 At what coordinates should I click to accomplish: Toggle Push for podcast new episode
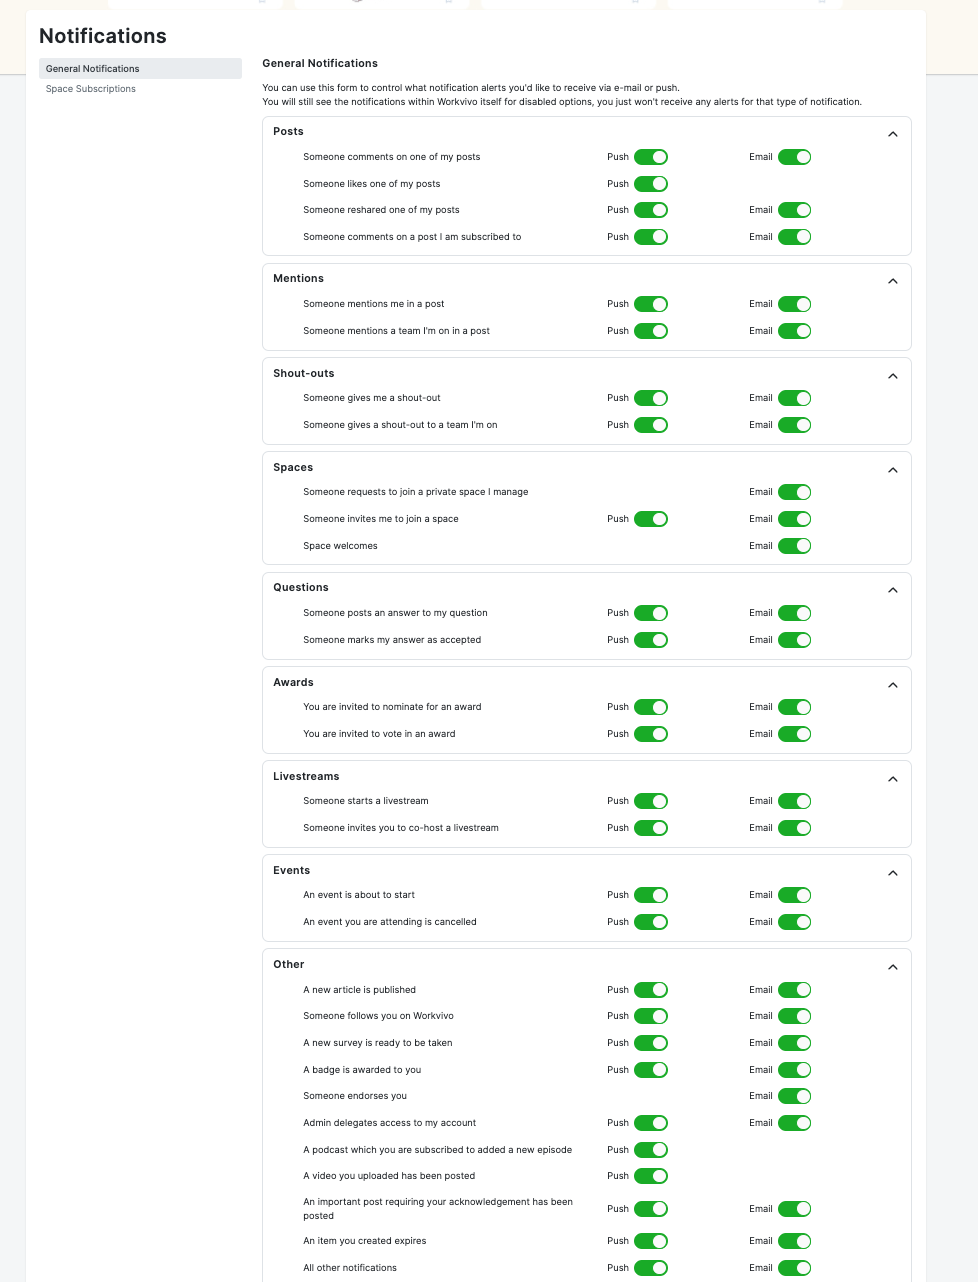[x=651, y=1150]
